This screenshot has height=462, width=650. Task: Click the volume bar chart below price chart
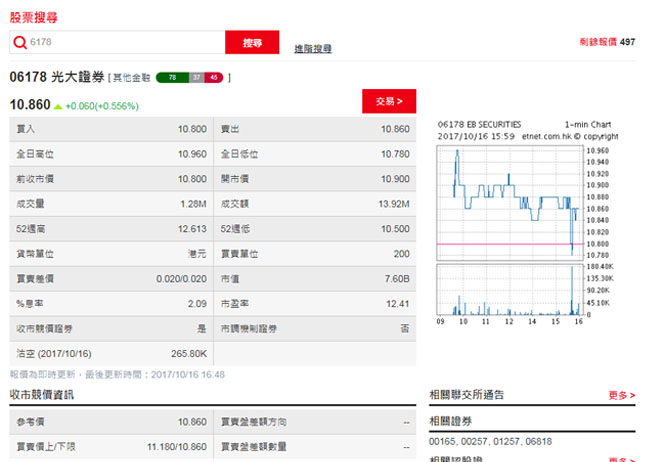coord(510,289)
